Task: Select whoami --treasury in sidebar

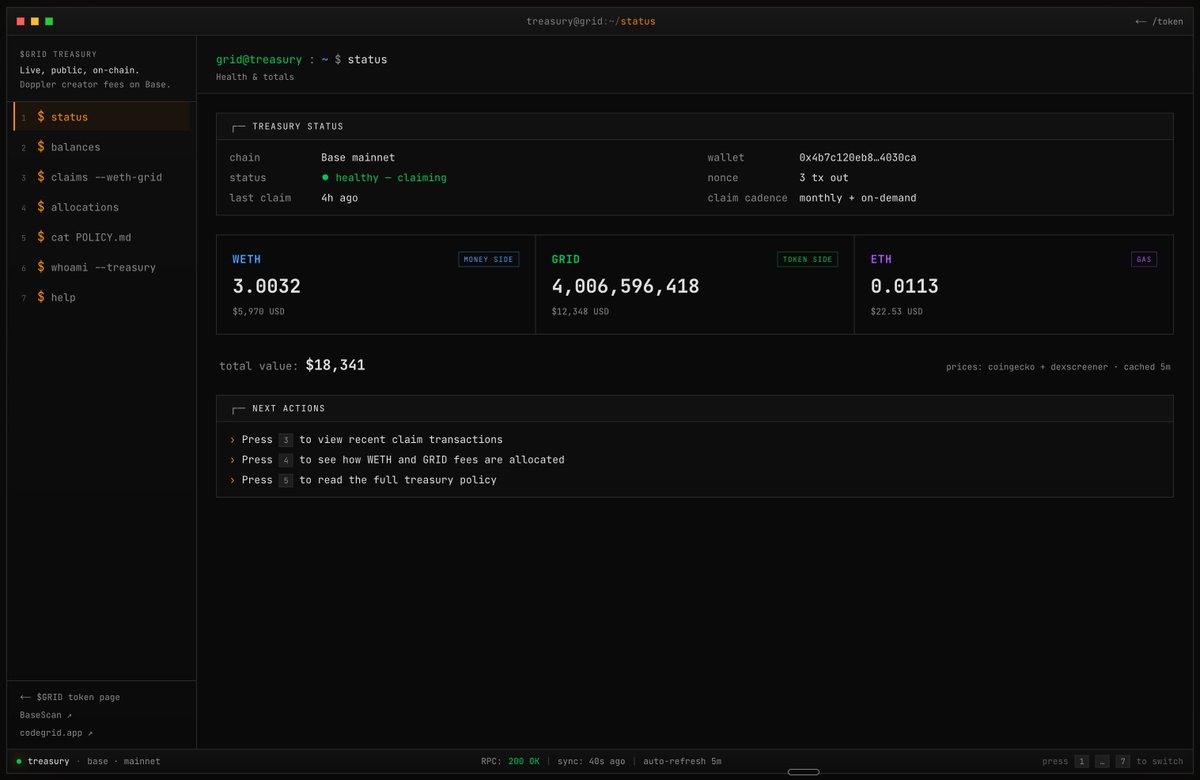Action: click(x=102, y=267)
